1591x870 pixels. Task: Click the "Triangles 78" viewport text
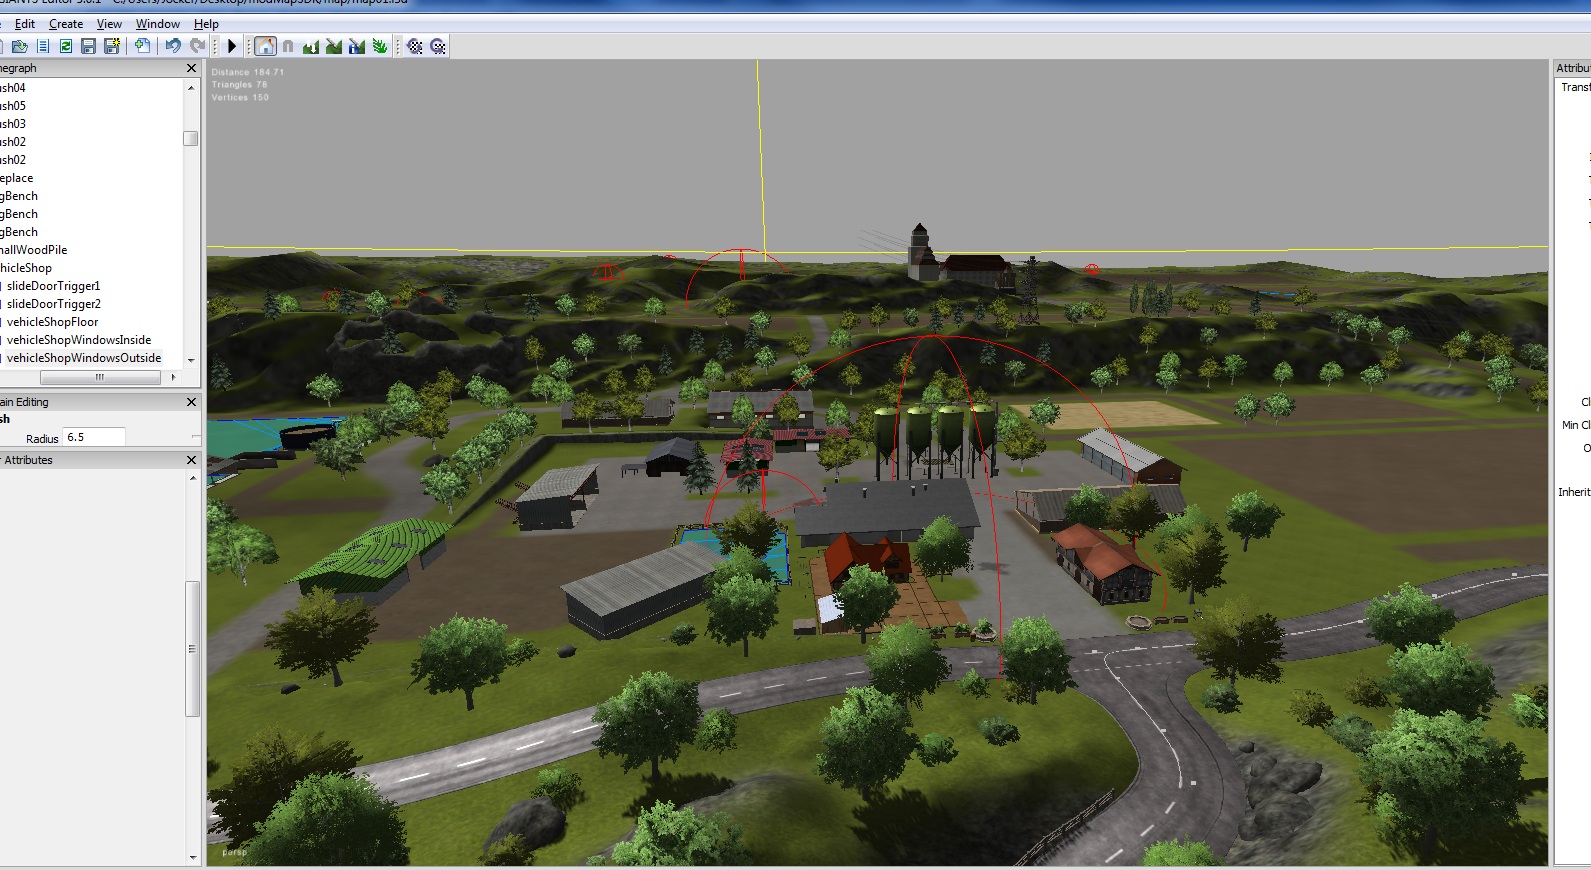click(240, 85)
